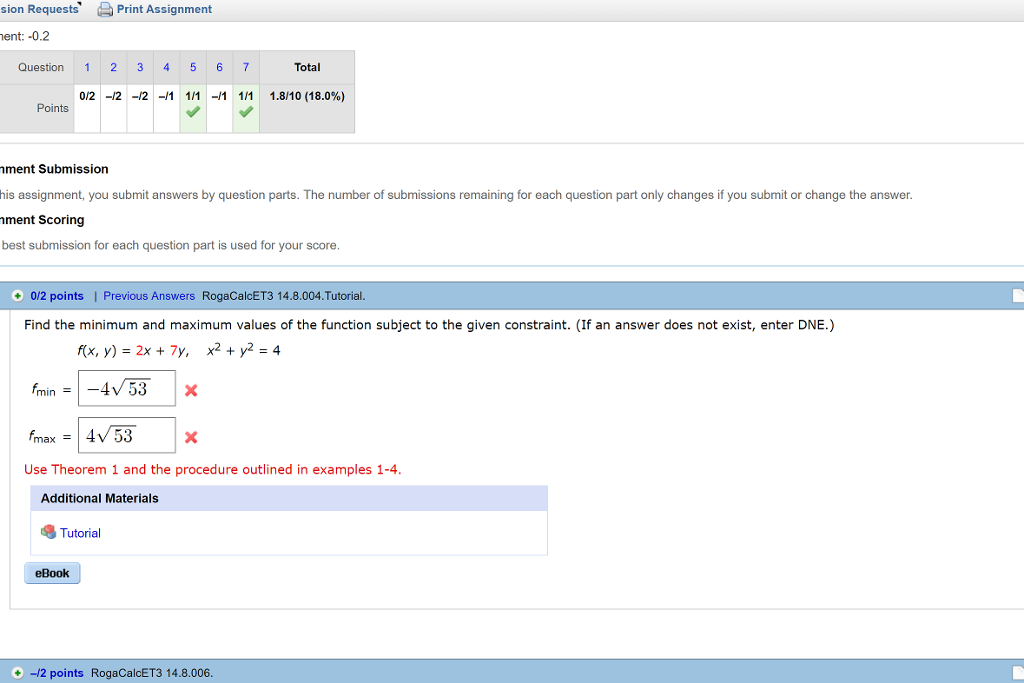Expand question RogaCalcET3 14.8.004 with the plus icon
This screenshot has height=683, width=1024.
click(x=17, y=295)
